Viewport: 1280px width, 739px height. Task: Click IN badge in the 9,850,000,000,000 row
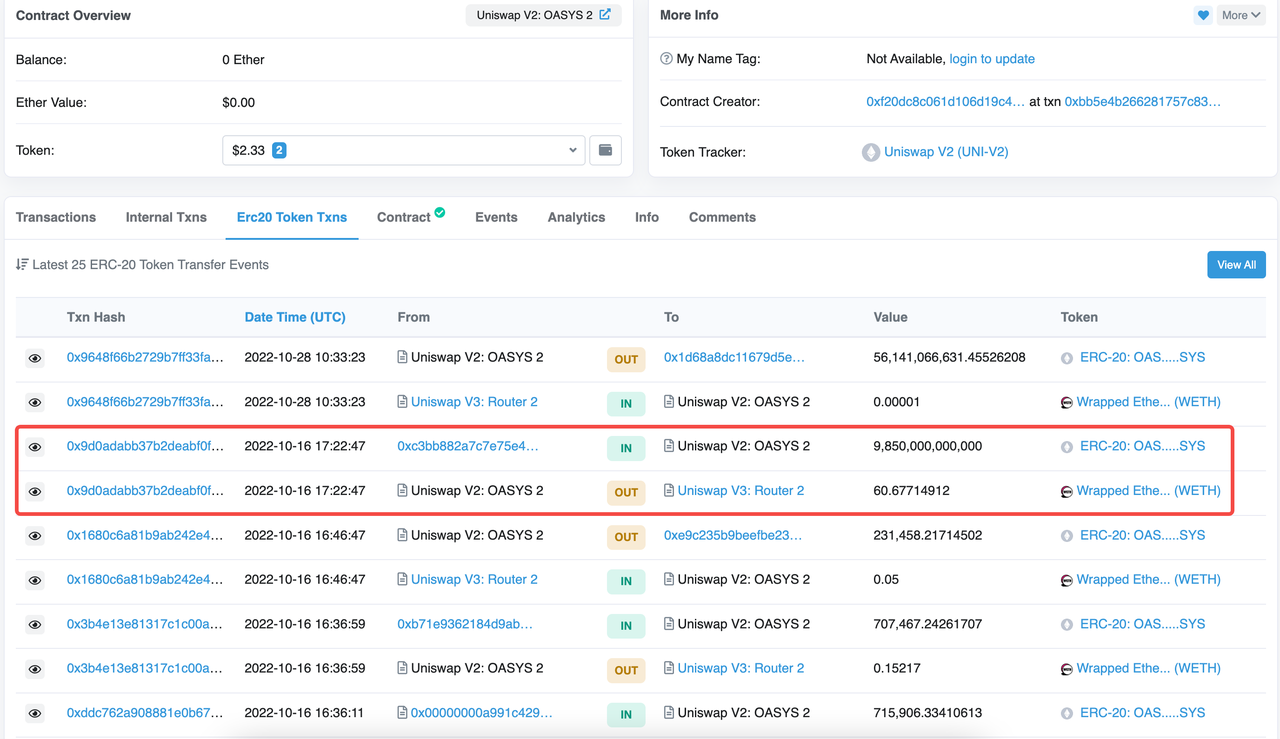(626, 448)
